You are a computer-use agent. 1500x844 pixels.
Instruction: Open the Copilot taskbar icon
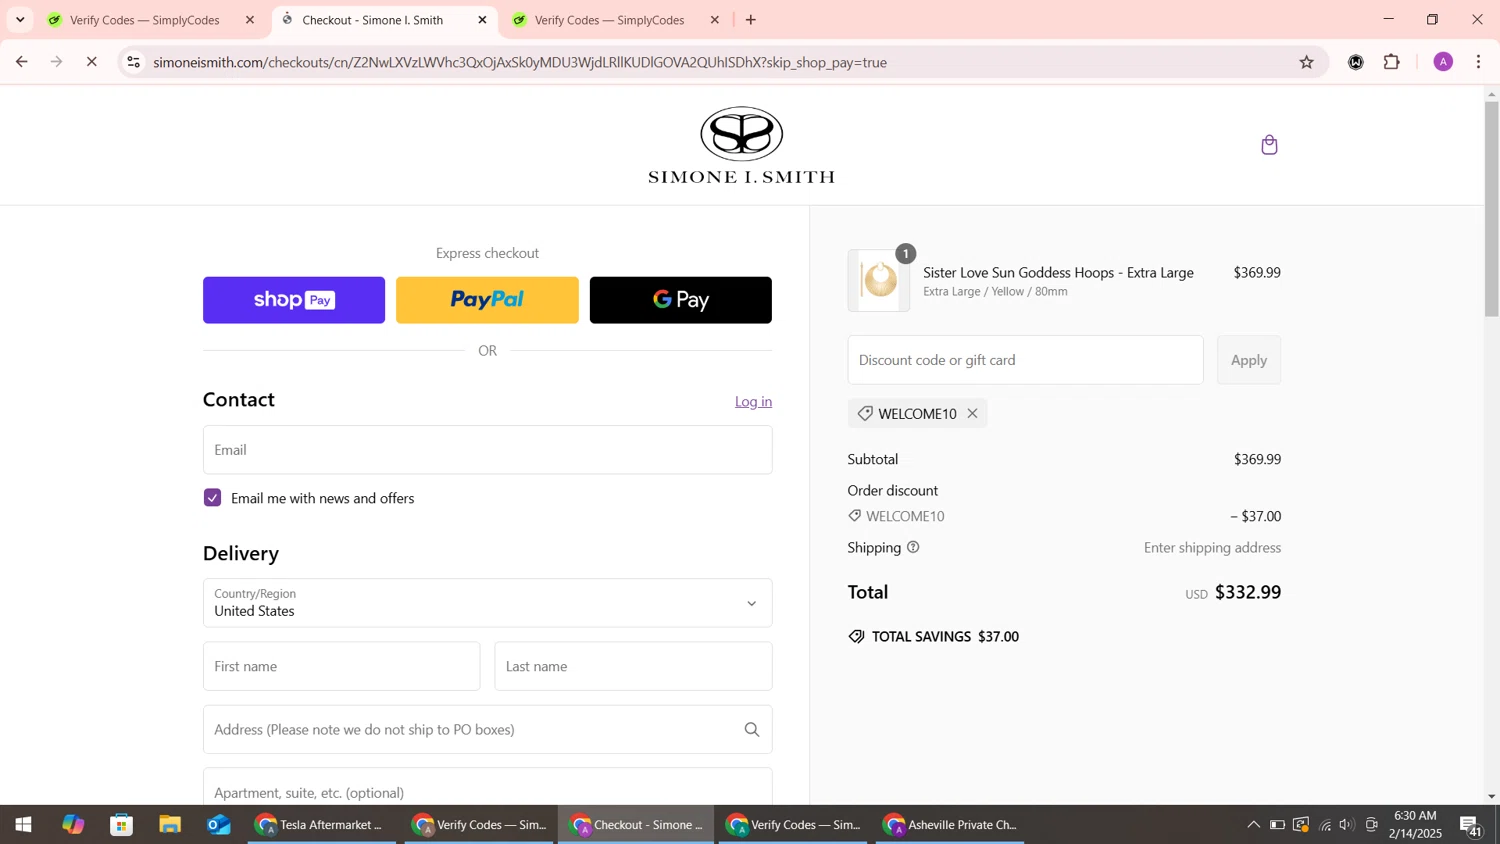point(73,825)
